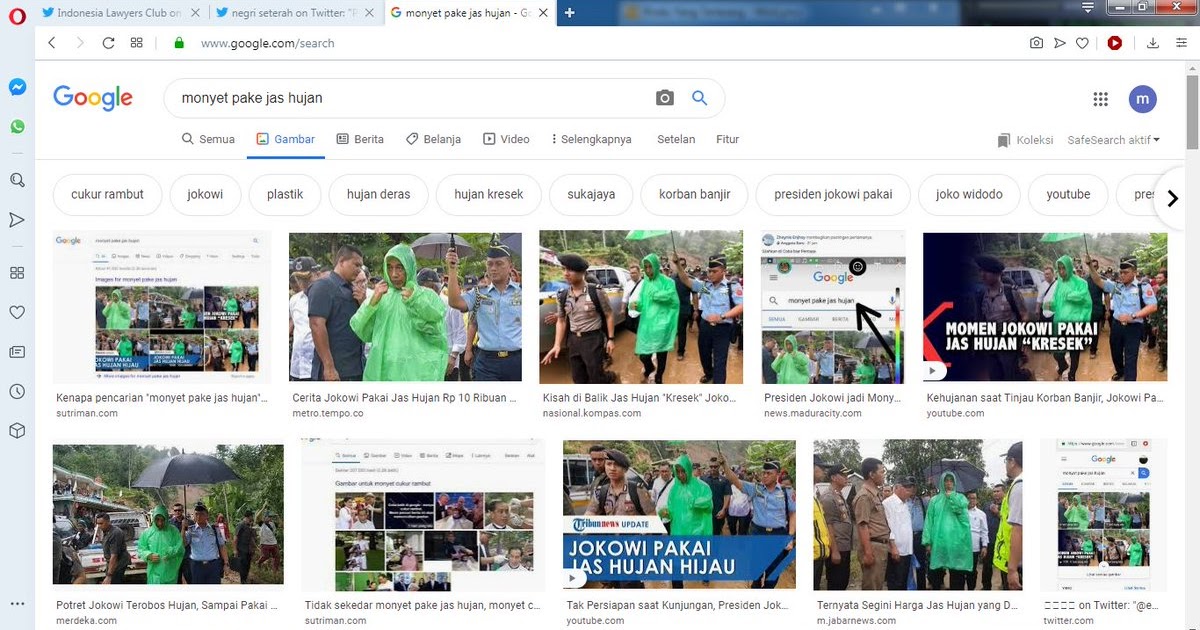1200x630 pixels.
Task: Select the Semua search tab
Action: [x=208, y=139]
